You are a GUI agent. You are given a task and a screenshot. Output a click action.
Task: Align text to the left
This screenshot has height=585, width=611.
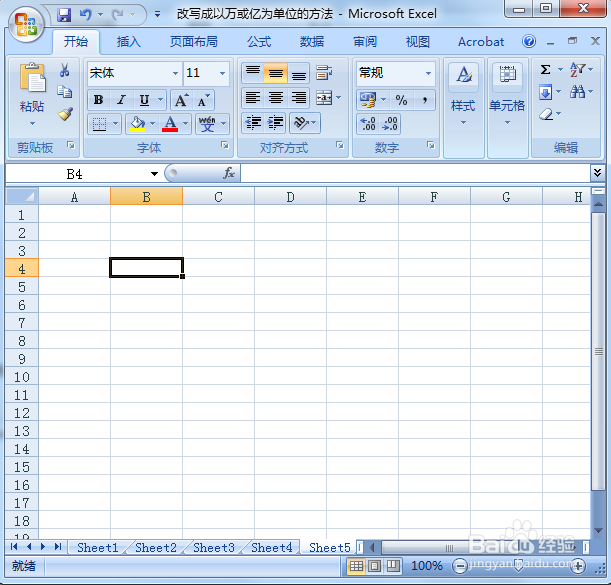click(x=253, y=98)
